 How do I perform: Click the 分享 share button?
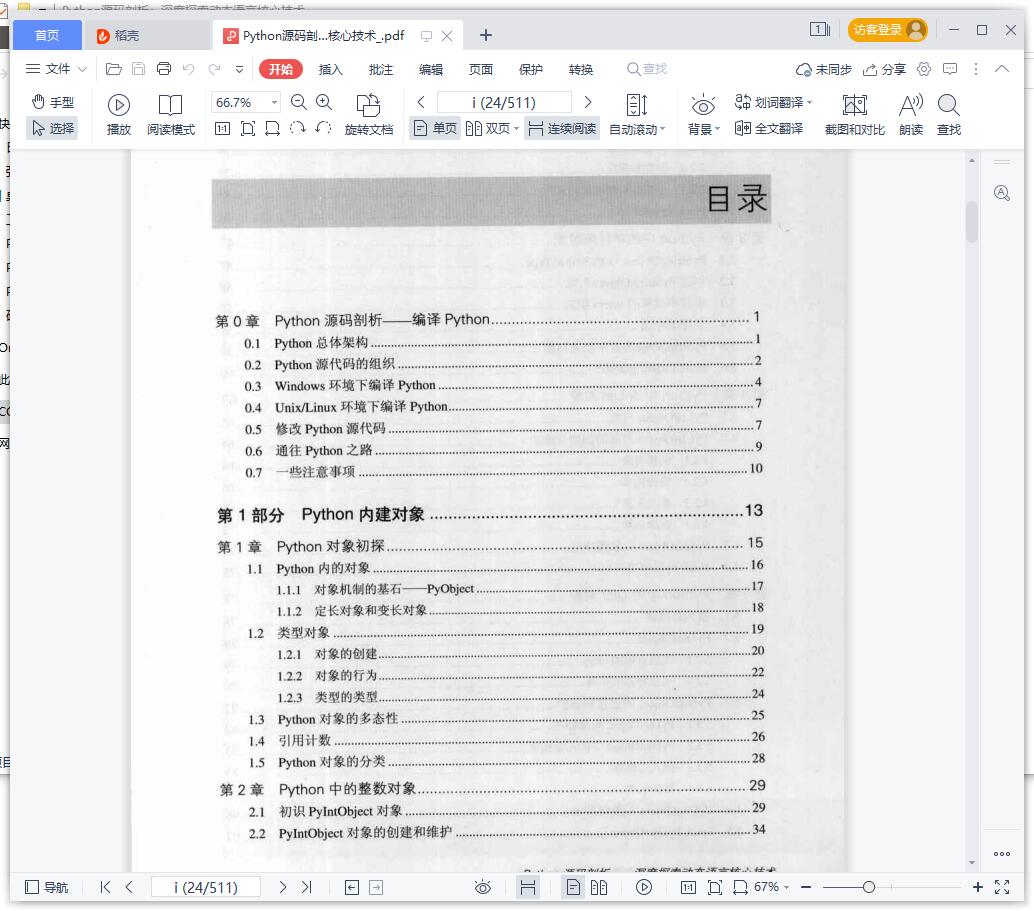(x=884, y=69)
